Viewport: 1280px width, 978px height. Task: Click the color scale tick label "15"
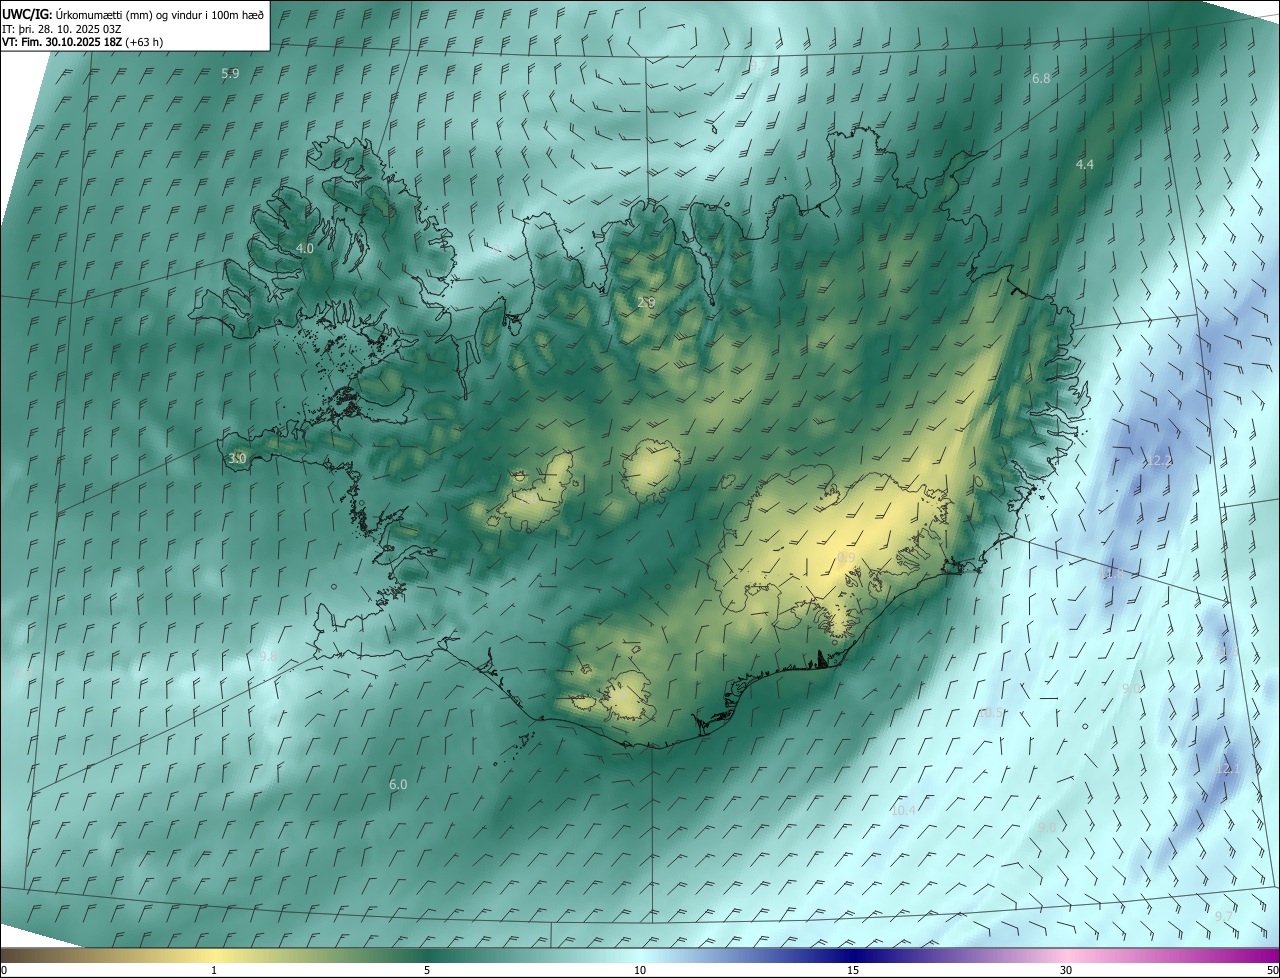click(x=853, y=970)
